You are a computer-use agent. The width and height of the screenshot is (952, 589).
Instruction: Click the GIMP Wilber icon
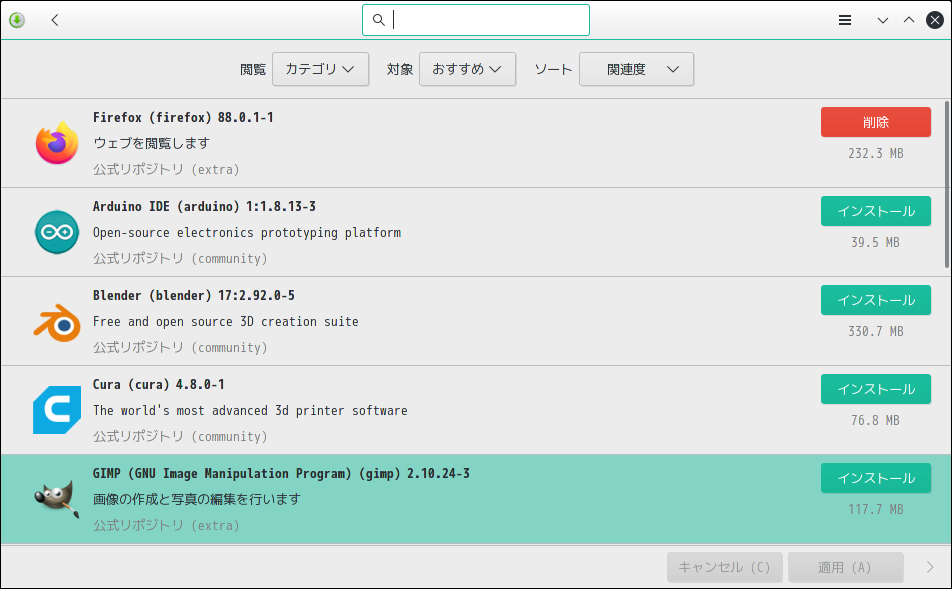click(x=57, y=499)
